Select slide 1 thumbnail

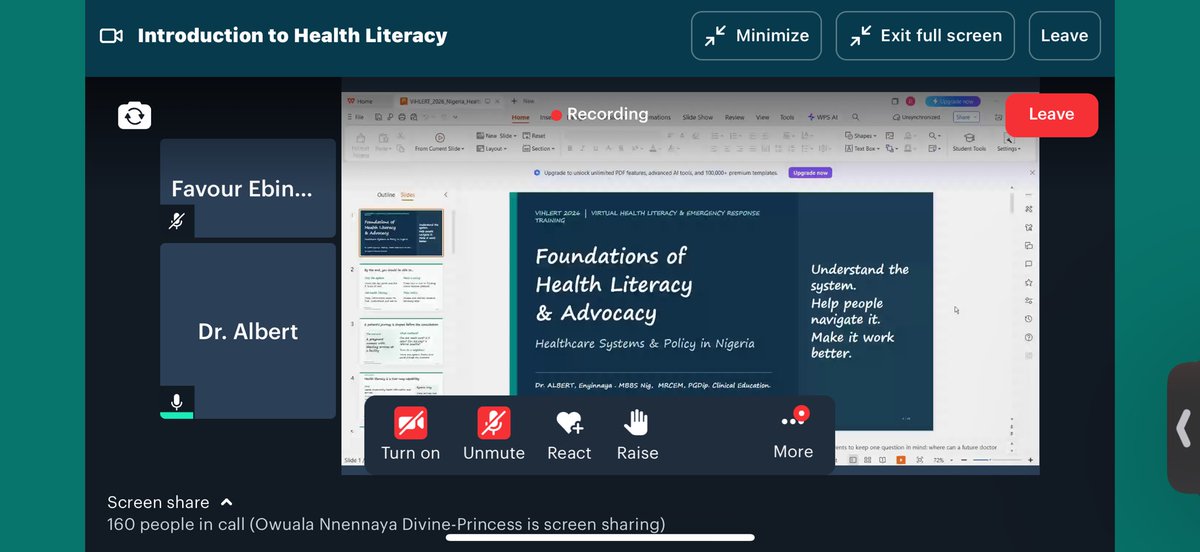402,233
